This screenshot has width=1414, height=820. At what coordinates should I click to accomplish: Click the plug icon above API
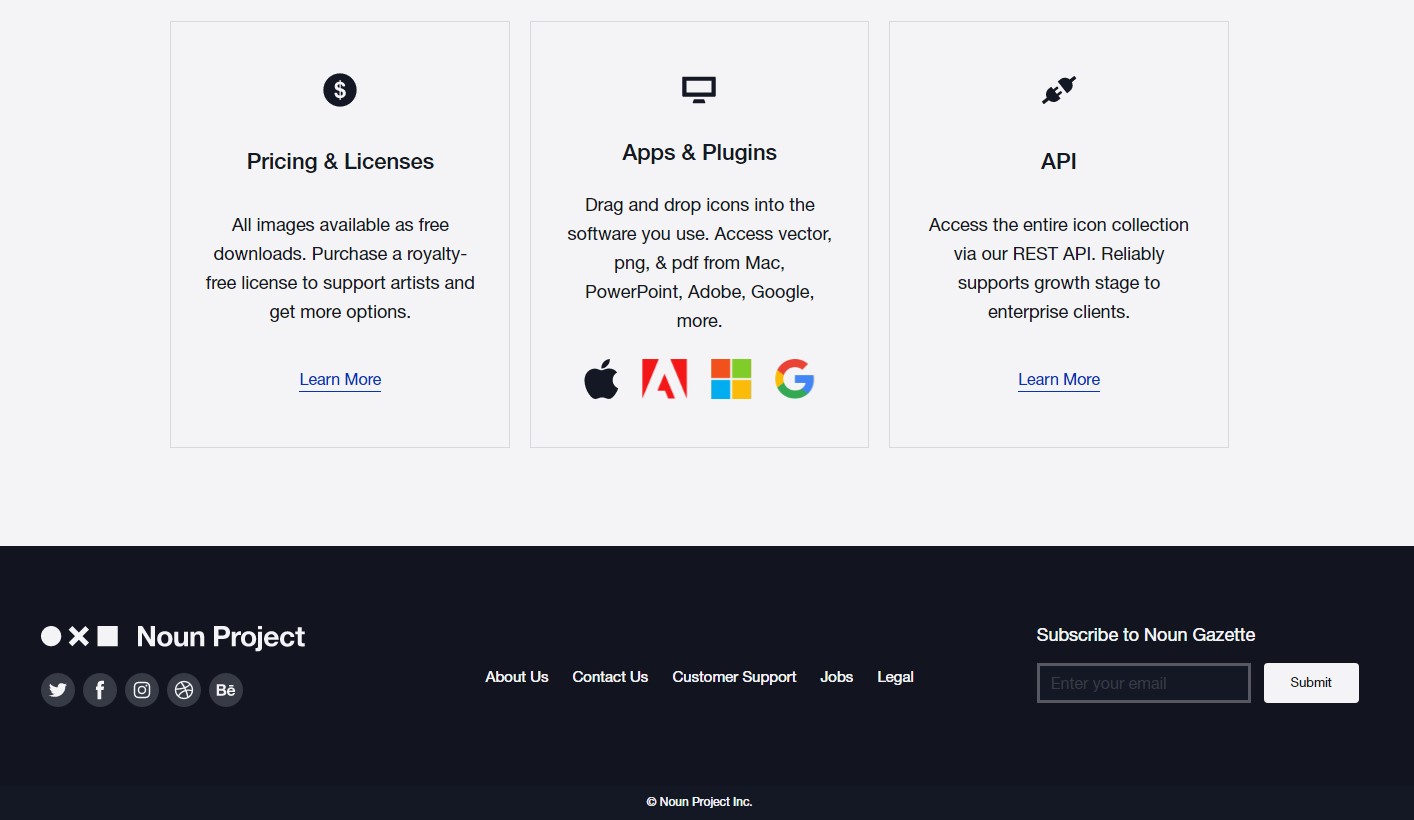click(x=1058, y=91)
